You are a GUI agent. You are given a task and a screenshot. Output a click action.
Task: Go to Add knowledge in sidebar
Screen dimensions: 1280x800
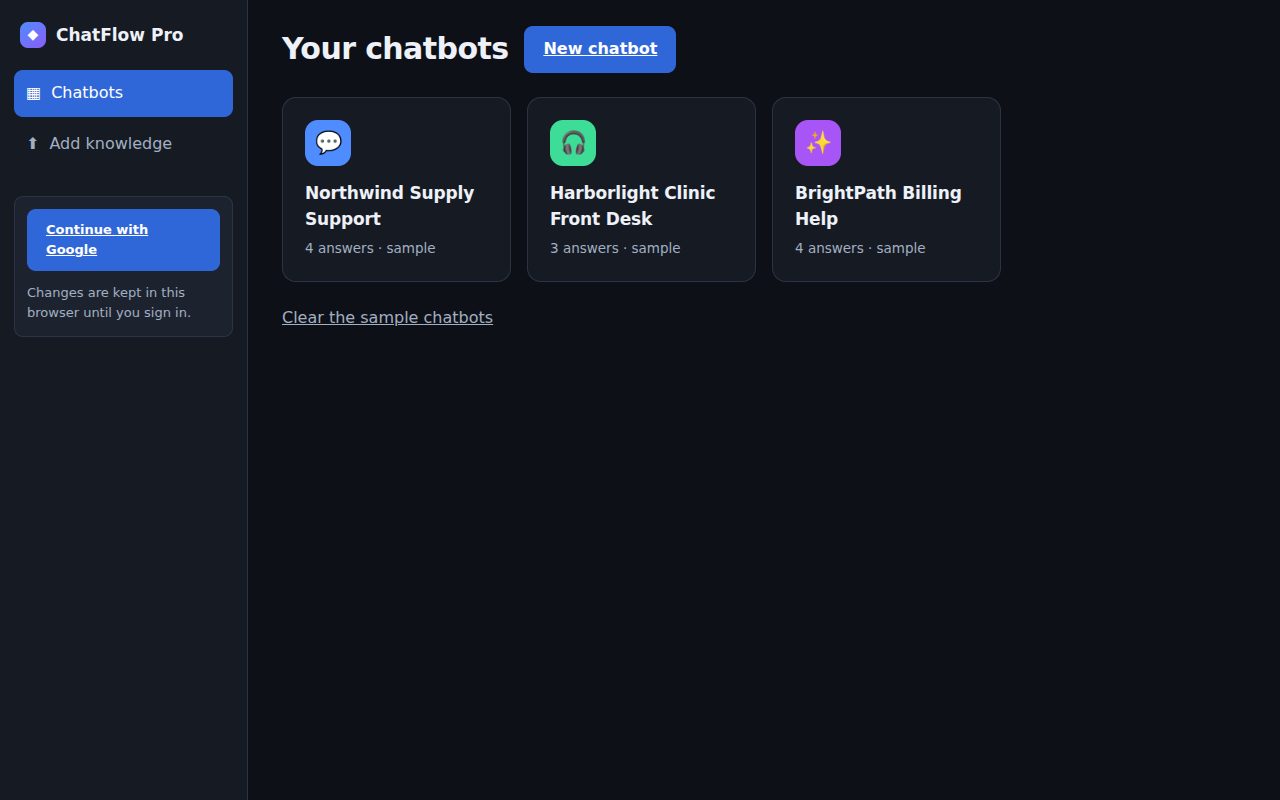[123, 144]
